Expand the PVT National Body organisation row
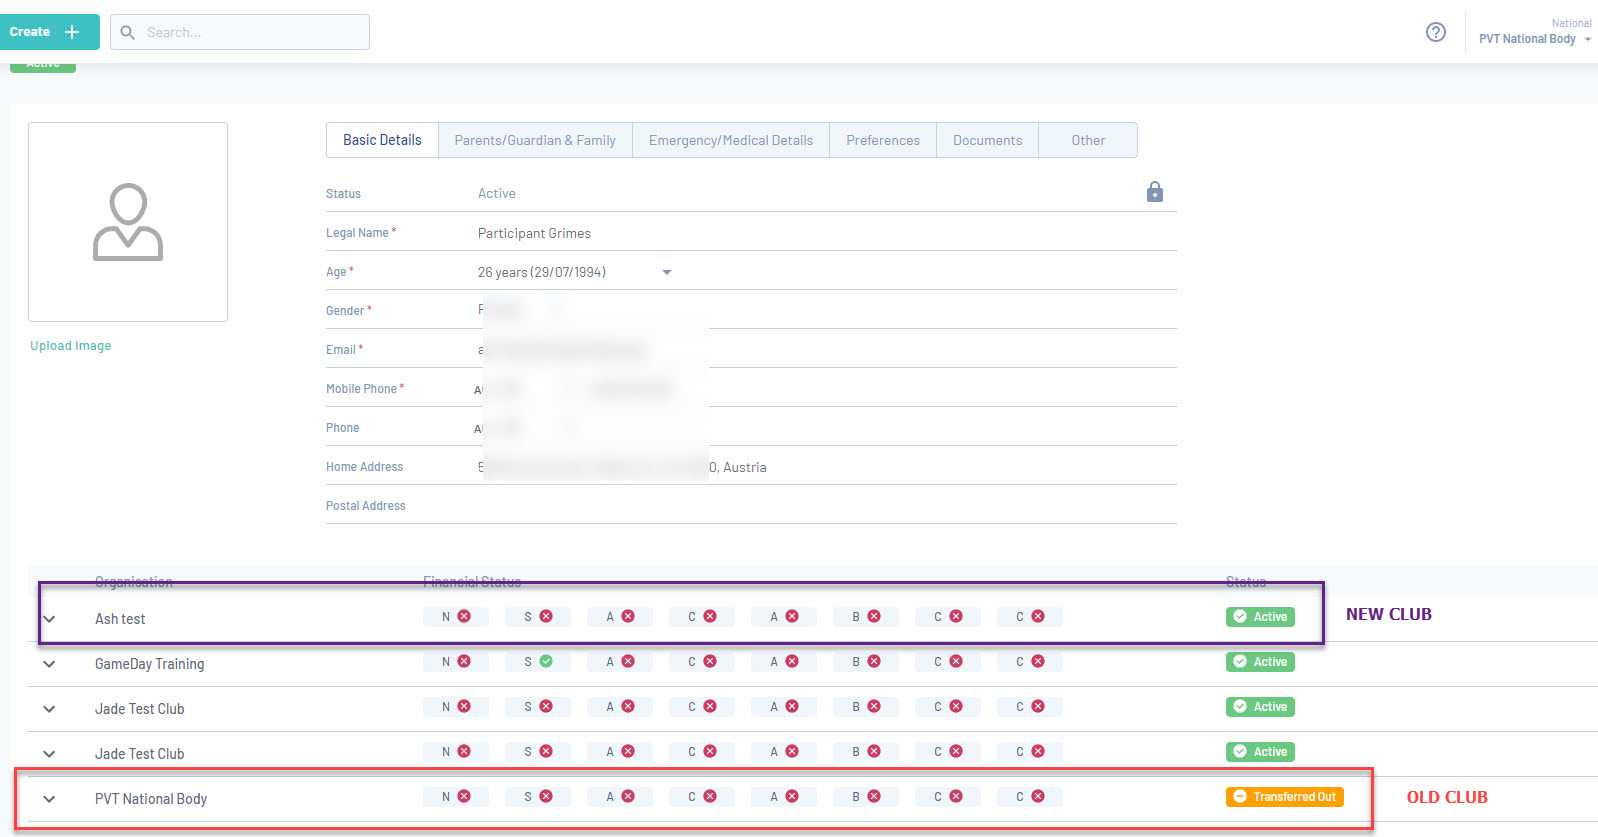Screen dimensions: 1598x837 (49, 799)
